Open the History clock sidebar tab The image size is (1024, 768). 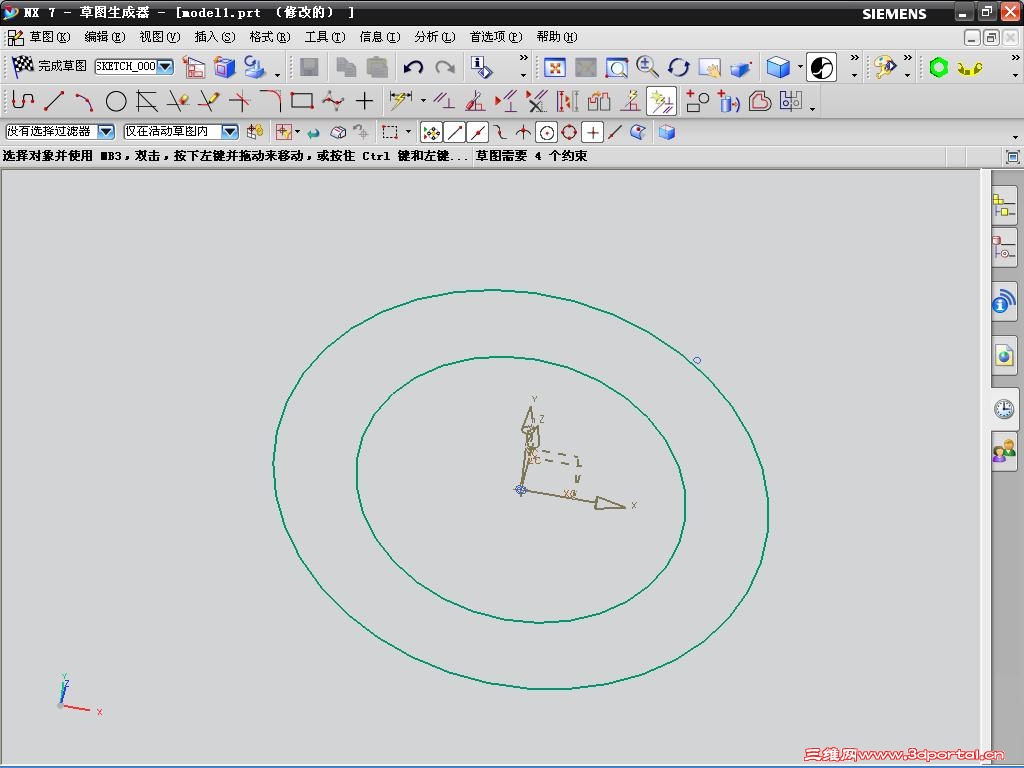pyautogui.click(x=1004, y=409)
